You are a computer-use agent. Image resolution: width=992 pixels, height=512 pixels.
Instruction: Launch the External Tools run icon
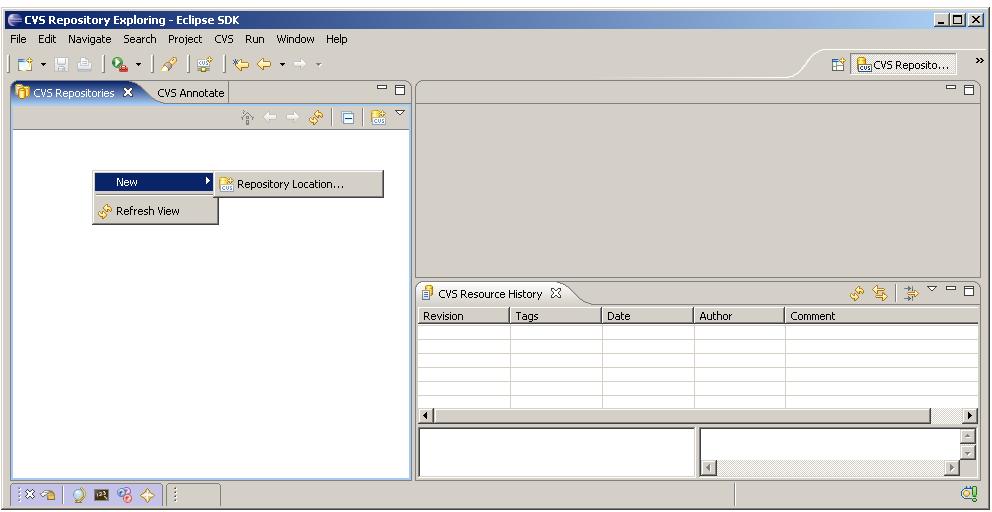point(120,64)
